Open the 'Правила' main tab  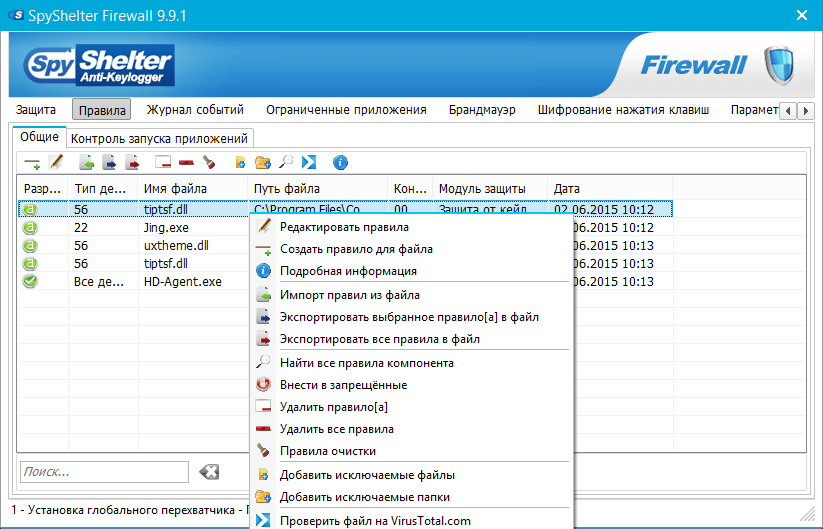102,110
